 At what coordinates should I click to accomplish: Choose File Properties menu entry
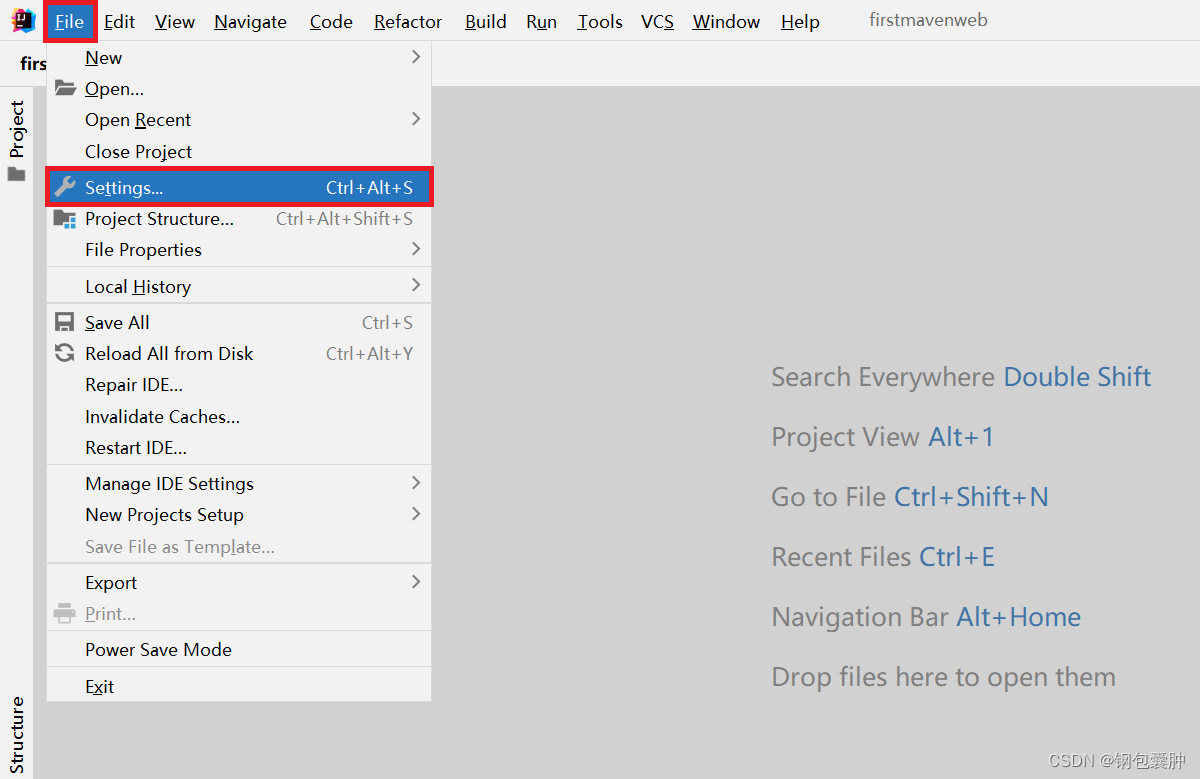(x=239, y=249)
